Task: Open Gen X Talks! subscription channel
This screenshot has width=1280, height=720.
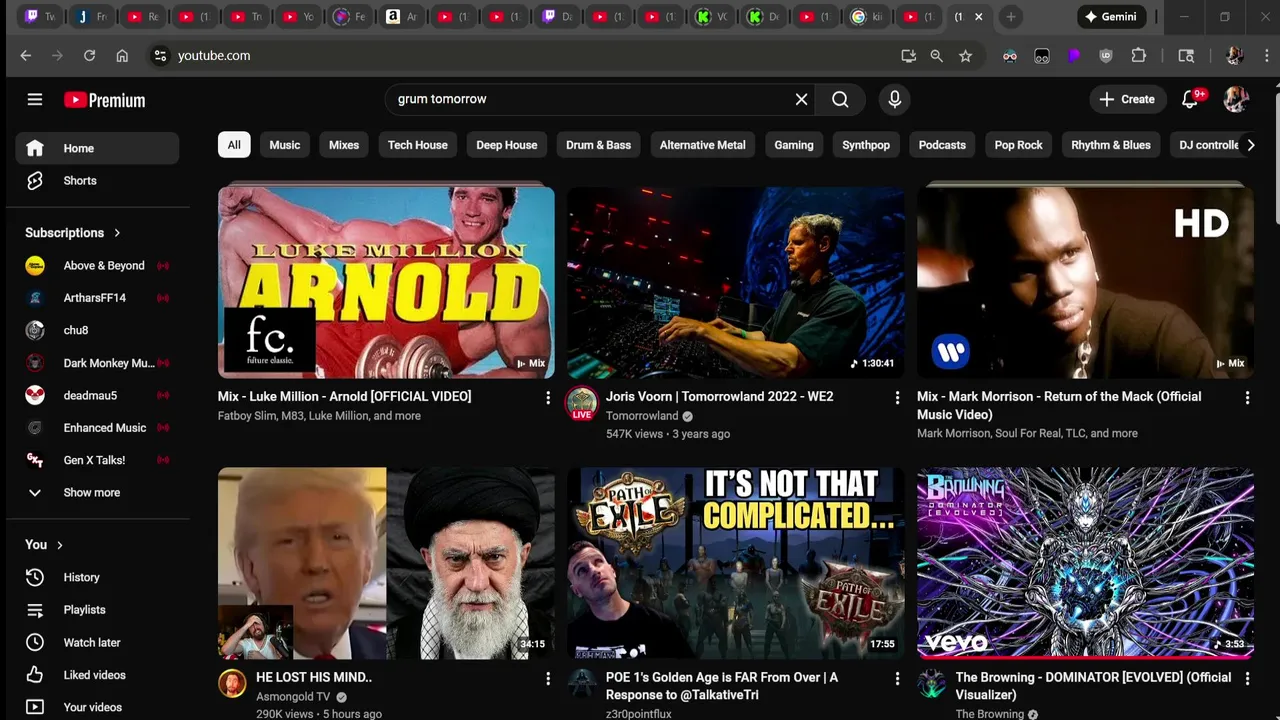Action: 97,460
